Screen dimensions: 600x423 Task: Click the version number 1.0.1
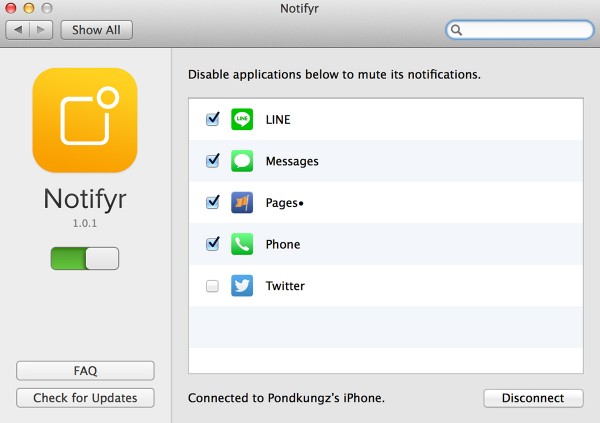[x=85, y=223]
